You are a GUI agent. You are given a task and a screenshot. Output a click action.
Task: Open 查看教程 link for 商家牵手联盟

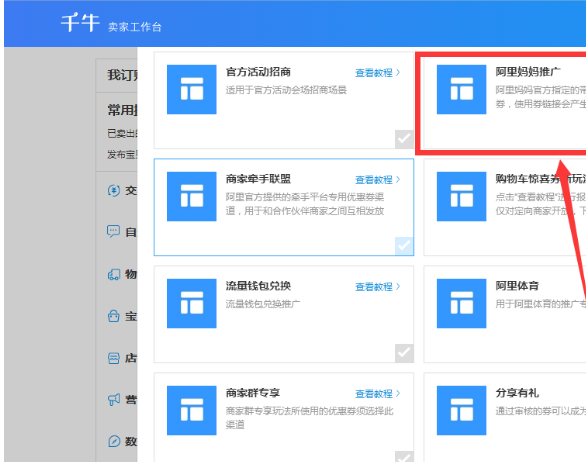(x=377, y=180)
